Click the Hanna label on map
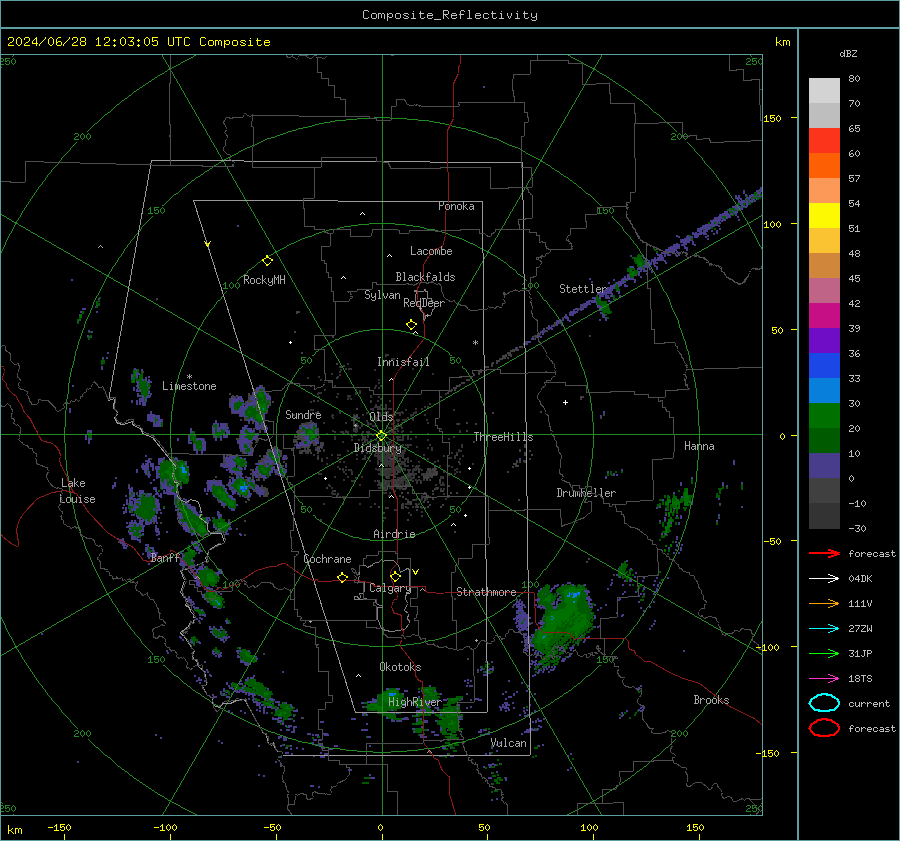The height and width of the screenshot is (841, 900). pos(699,446)
